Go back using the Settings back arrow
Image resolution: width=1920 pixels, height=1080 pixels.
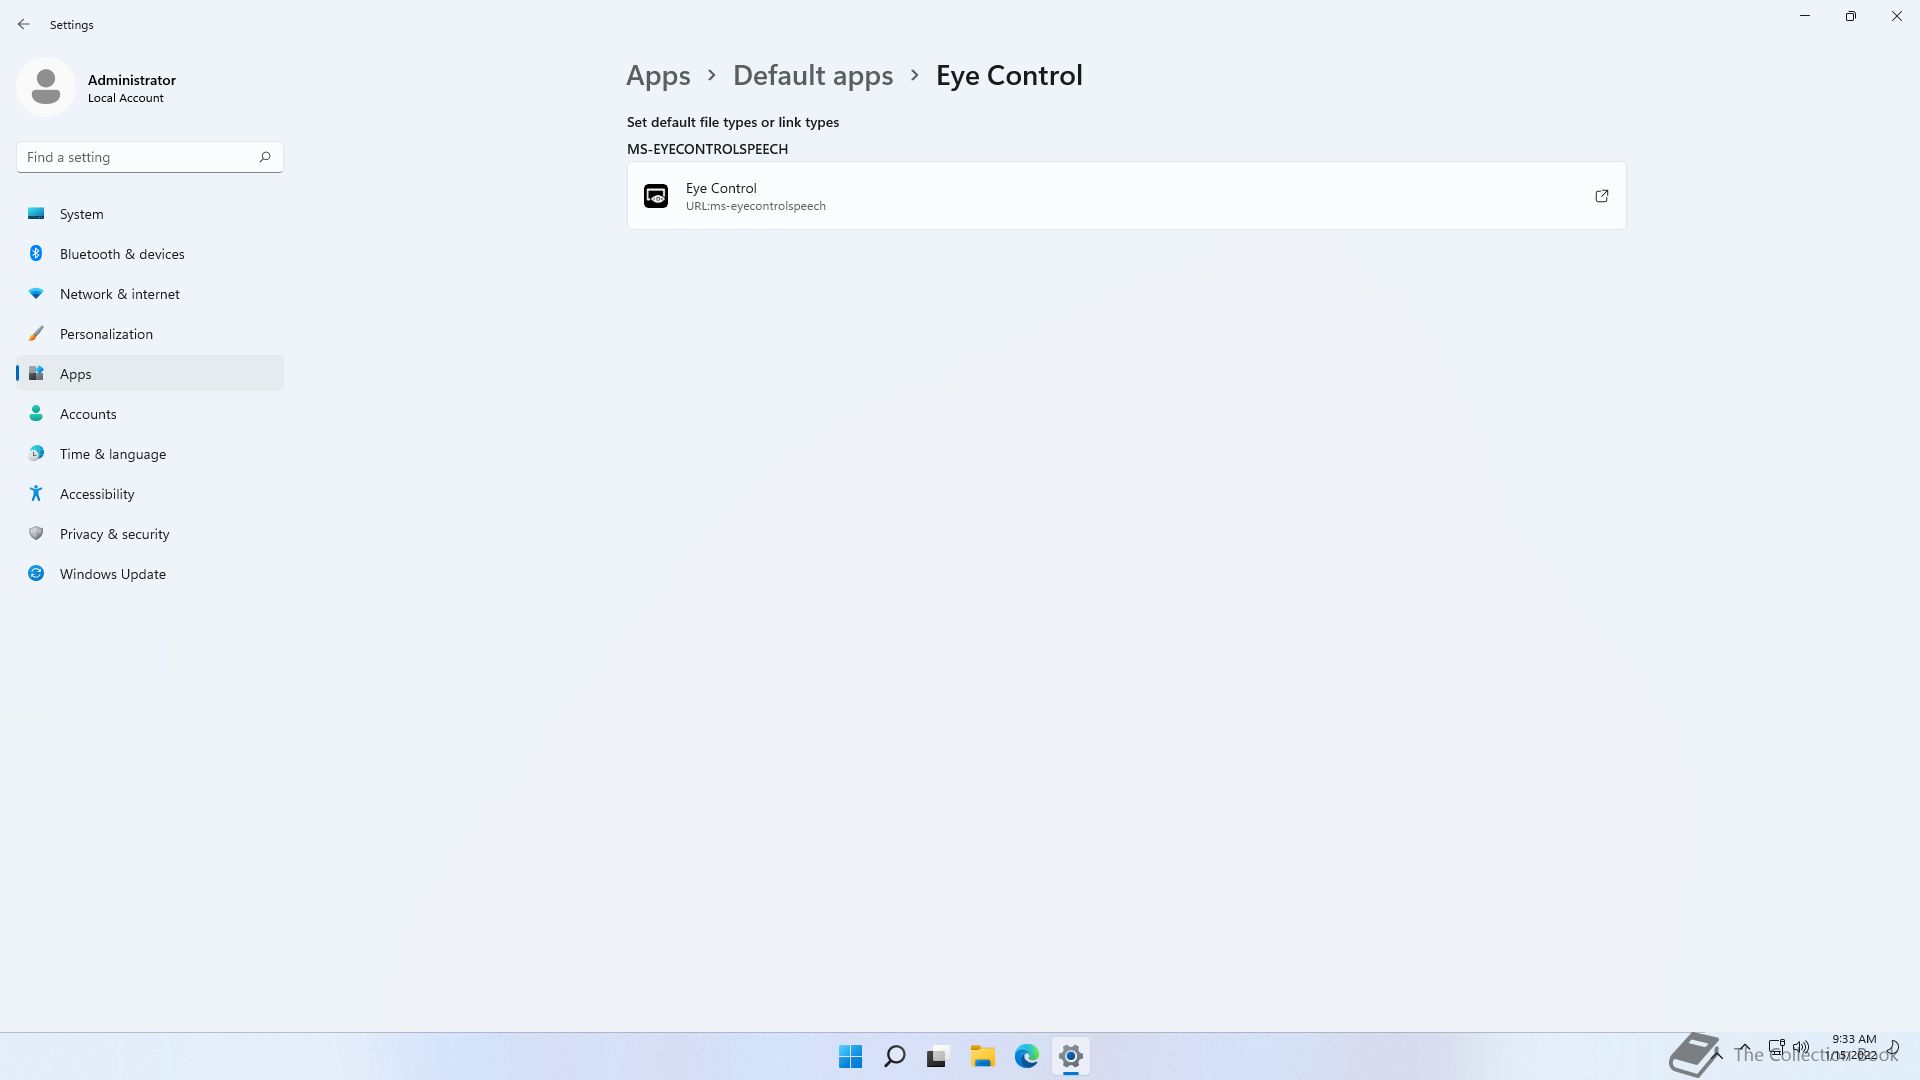[24, 24]
